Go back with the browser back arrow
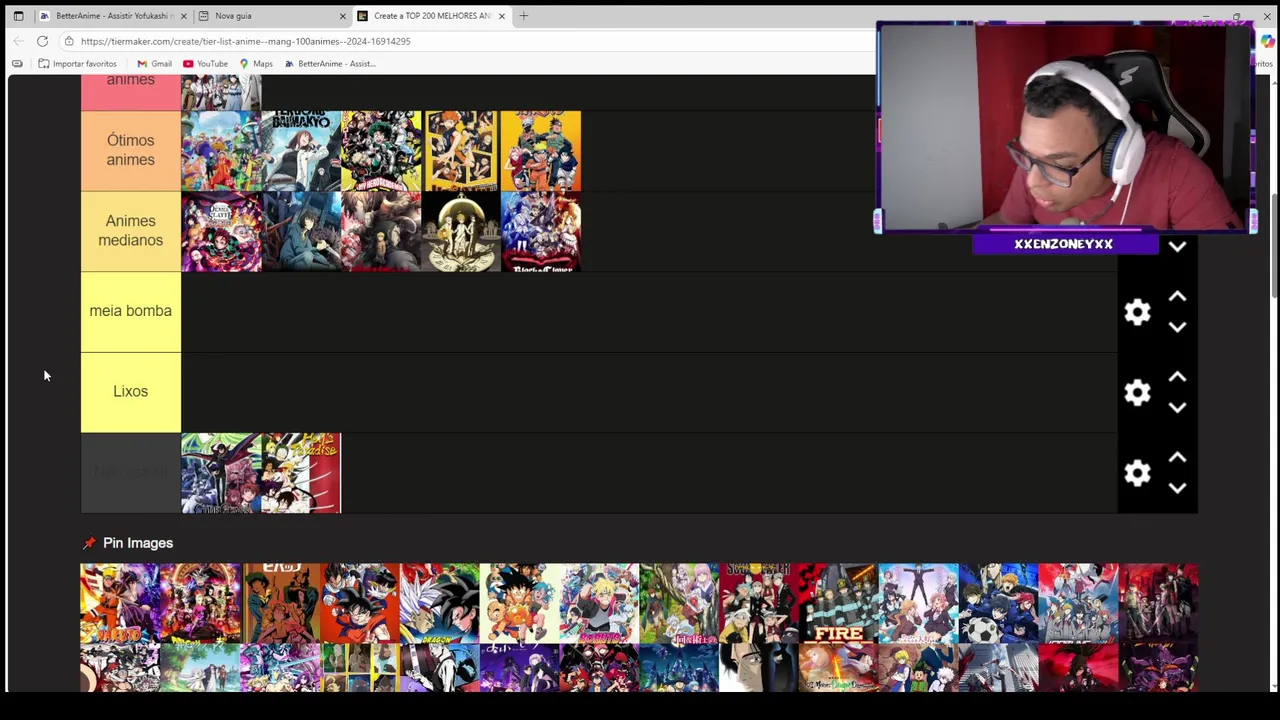1280x720 pixels. (x=18, y=41)
